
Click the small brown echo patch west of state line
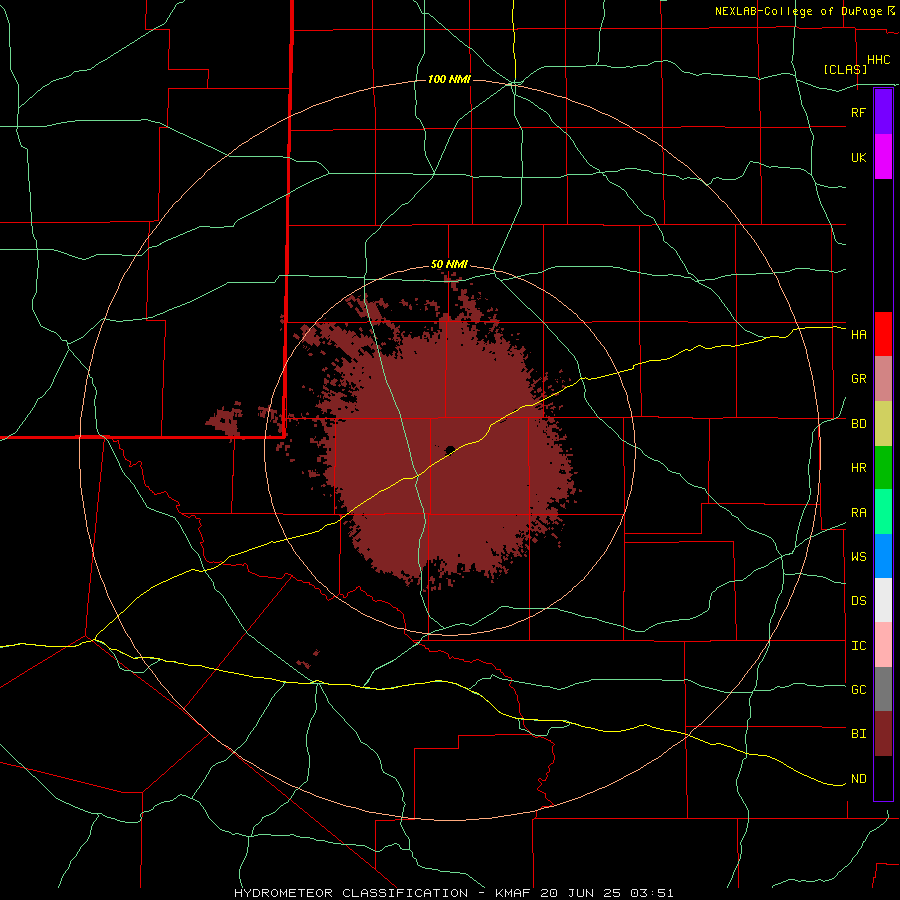pyautogui.click(x=226, y=421)
